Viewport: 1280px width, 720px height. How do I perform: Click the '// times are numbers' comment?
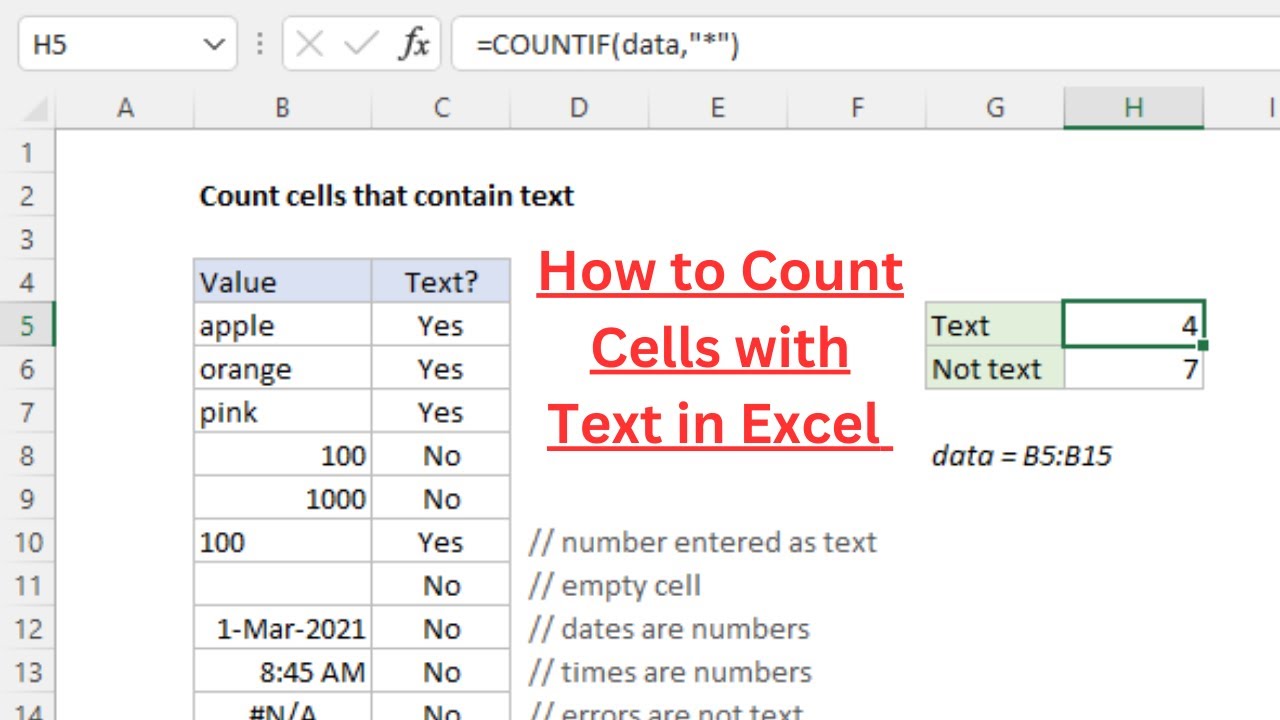(x=670, y=672)
